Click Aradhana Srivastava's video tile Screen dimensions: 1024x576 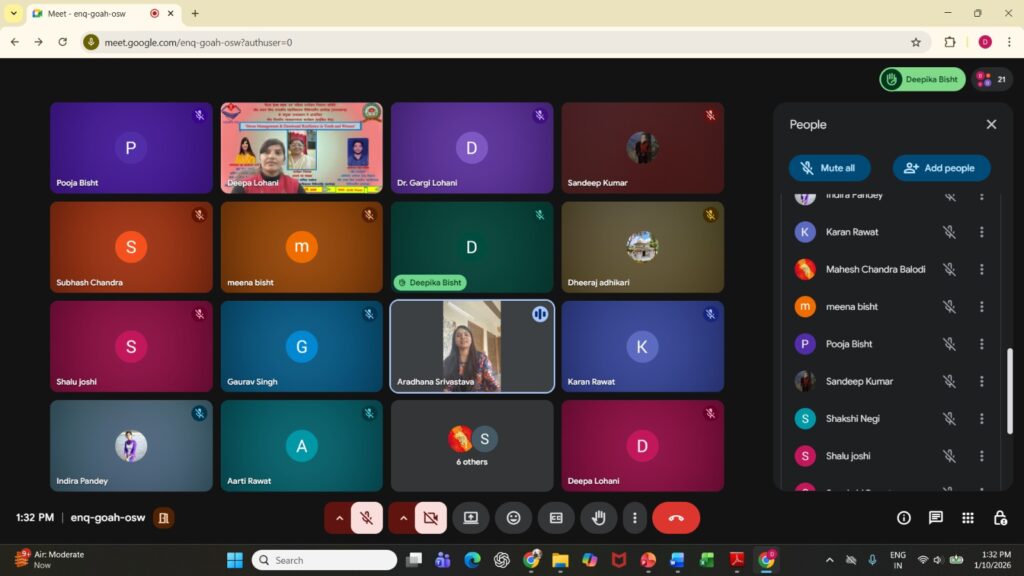[471, 346]
